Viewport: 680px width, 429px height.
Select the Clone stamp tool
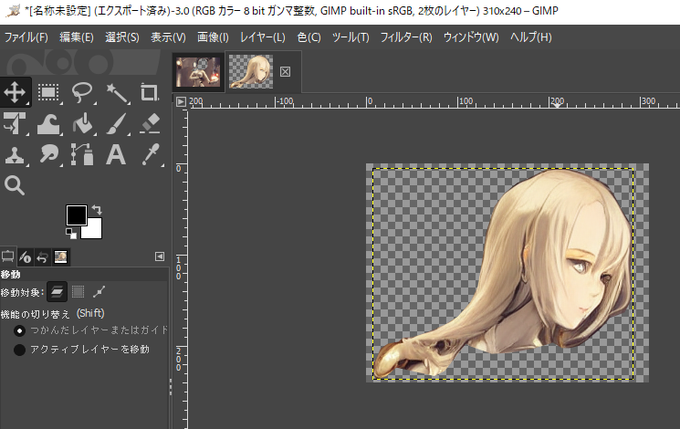[15, 154]
